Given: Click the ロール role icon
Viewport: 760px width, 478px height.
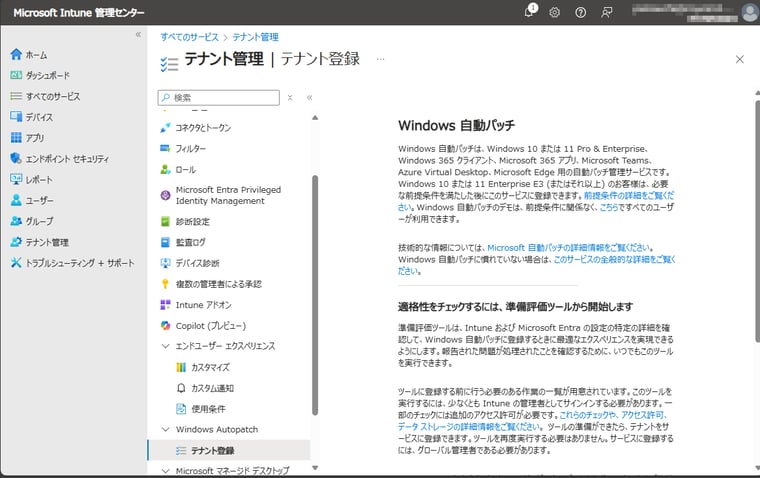Looking at the screenshot, I should pos(165,169).
